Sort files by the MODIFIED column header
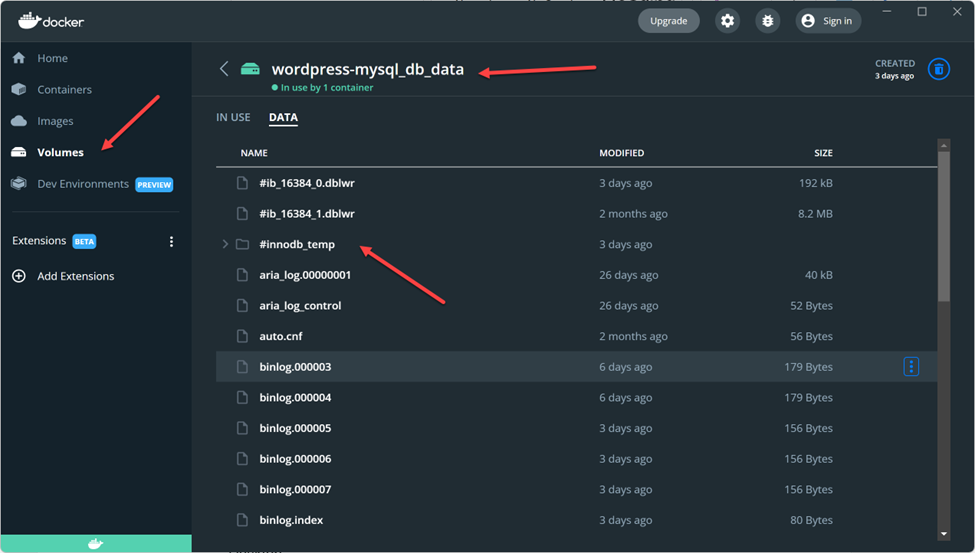The image size is (975, 553). pyautogui.click(x=621, y=153)
